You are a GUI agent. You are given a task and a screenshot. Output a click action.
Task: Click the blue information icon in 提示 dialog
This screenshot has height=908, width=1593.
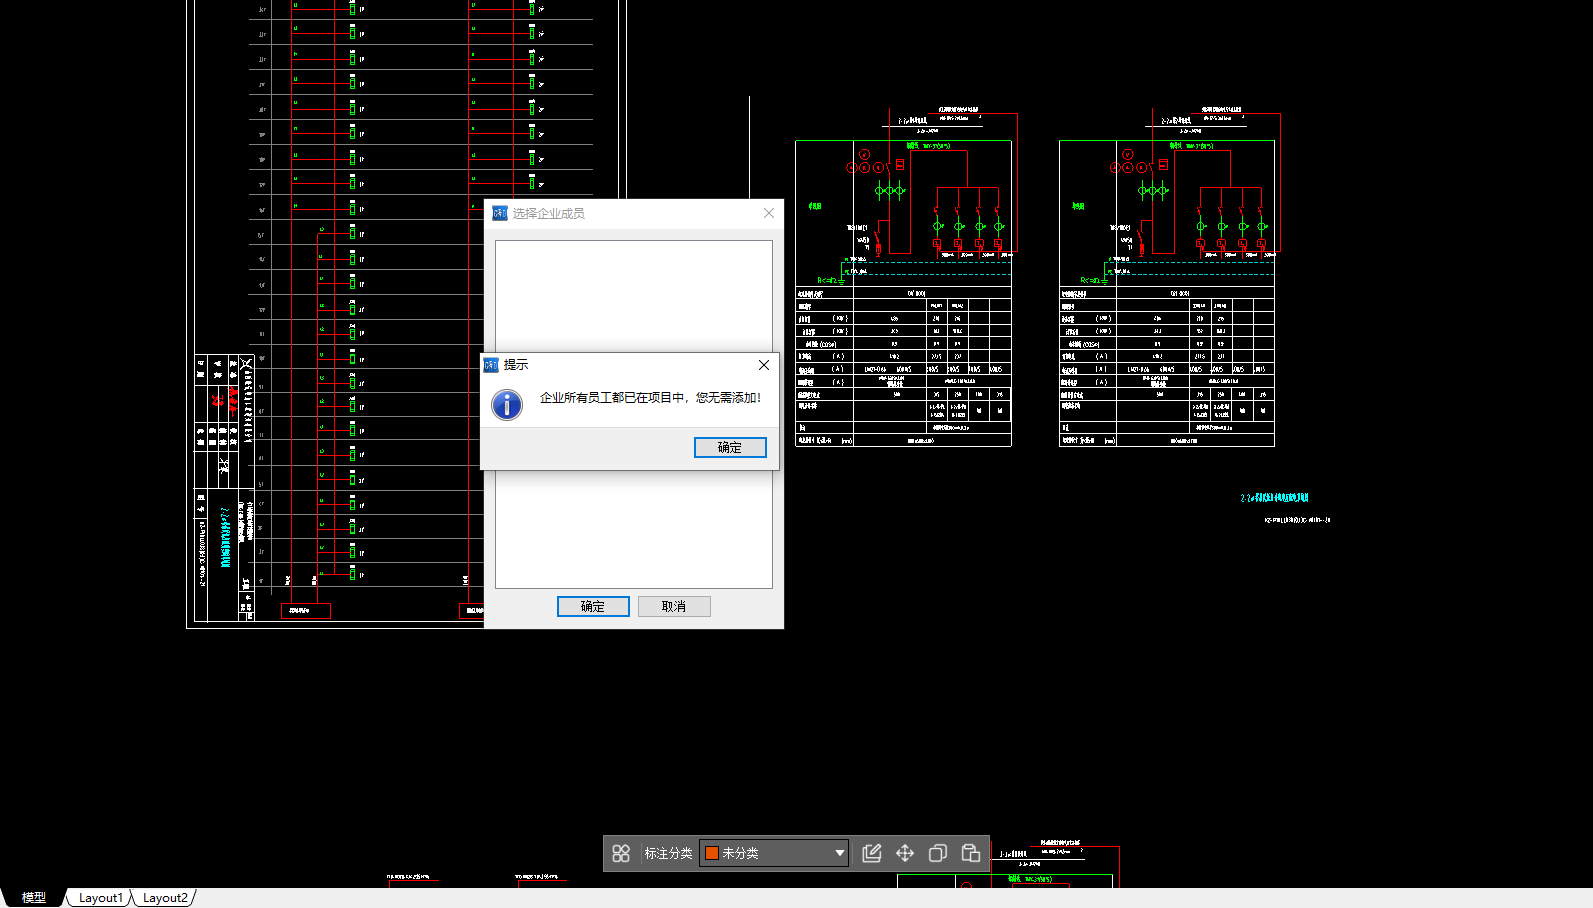pyautogui.click(x=507, y=404)
